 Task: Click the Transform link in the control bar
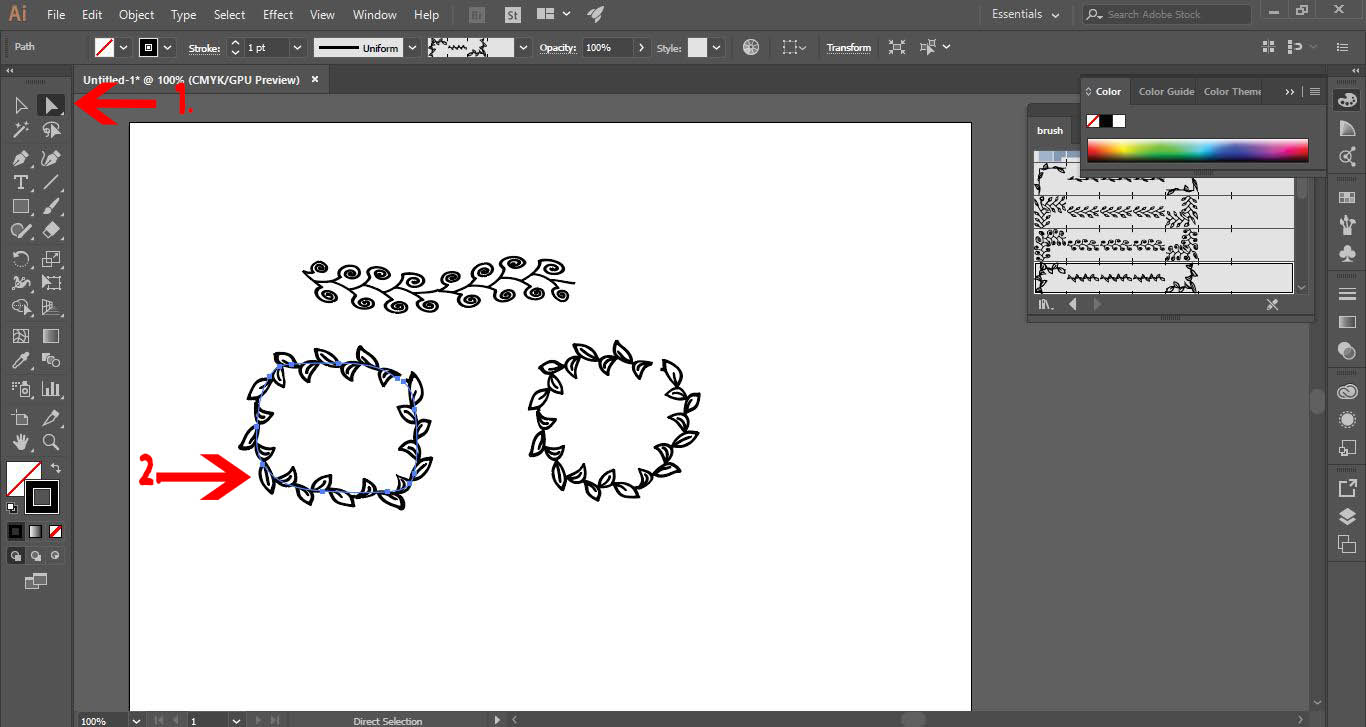848,47
